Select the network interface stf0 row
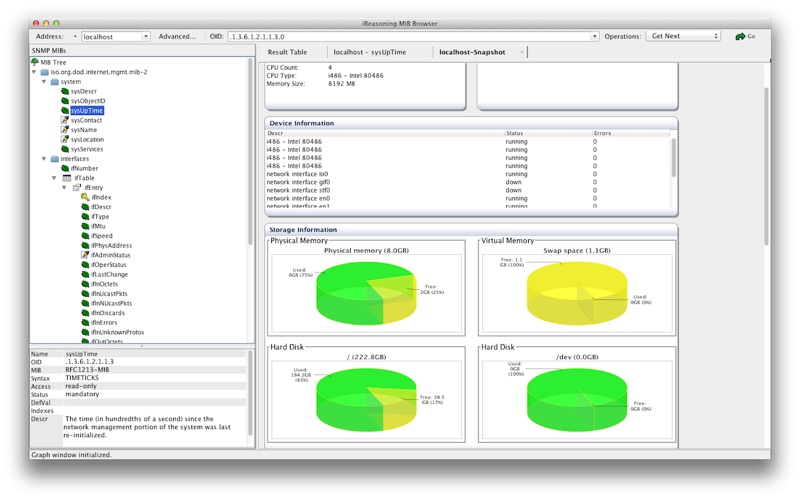 coord(467,190)
